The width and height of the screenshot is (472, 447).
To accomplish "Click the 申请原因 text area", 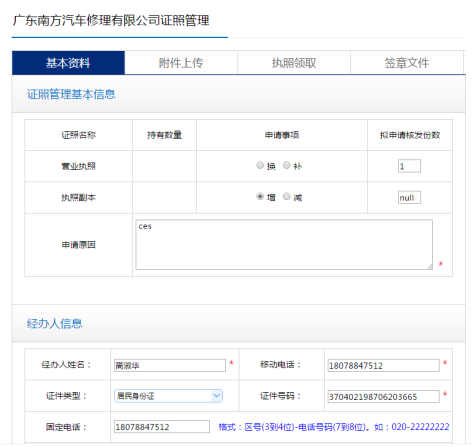I will pos(284,244).
